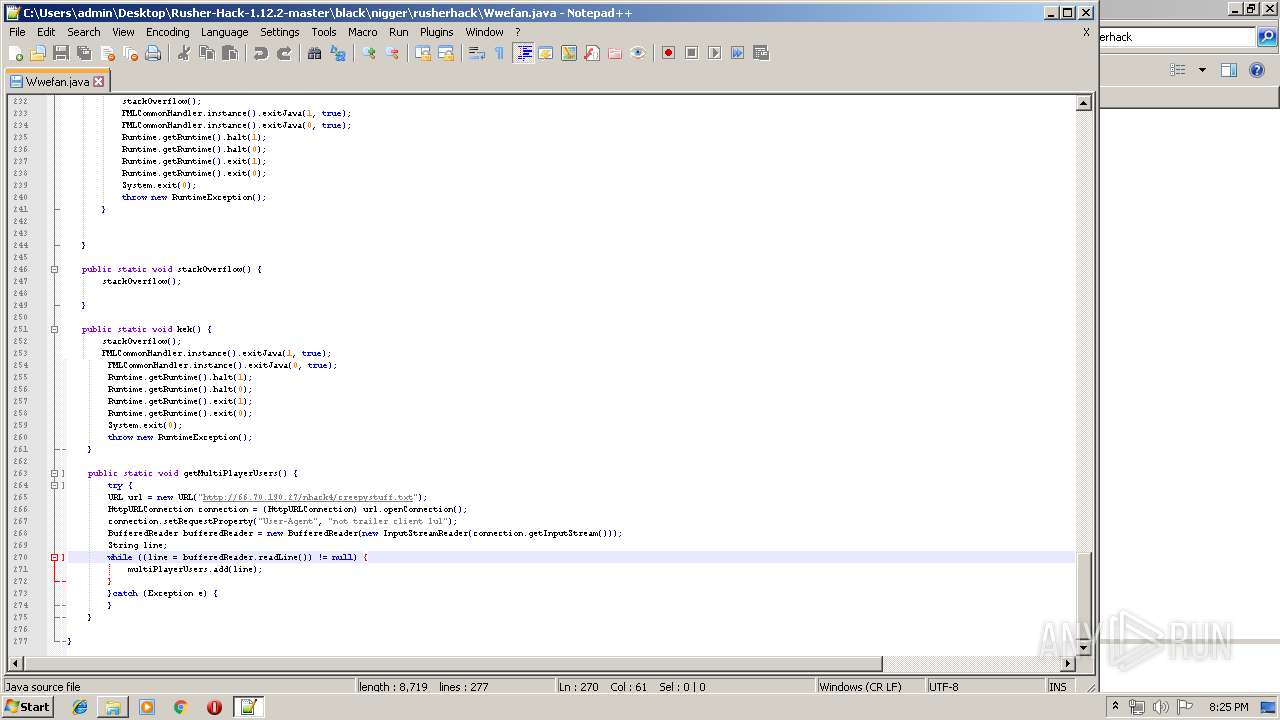
Task: Zoom out using the toolbar icon
Action: click(x=392, y=53)
